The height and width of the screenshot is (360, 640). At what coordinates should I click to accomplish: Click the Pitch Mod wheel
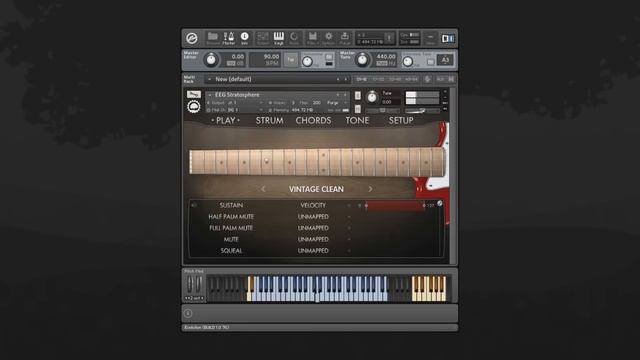(x=194, y=284)
